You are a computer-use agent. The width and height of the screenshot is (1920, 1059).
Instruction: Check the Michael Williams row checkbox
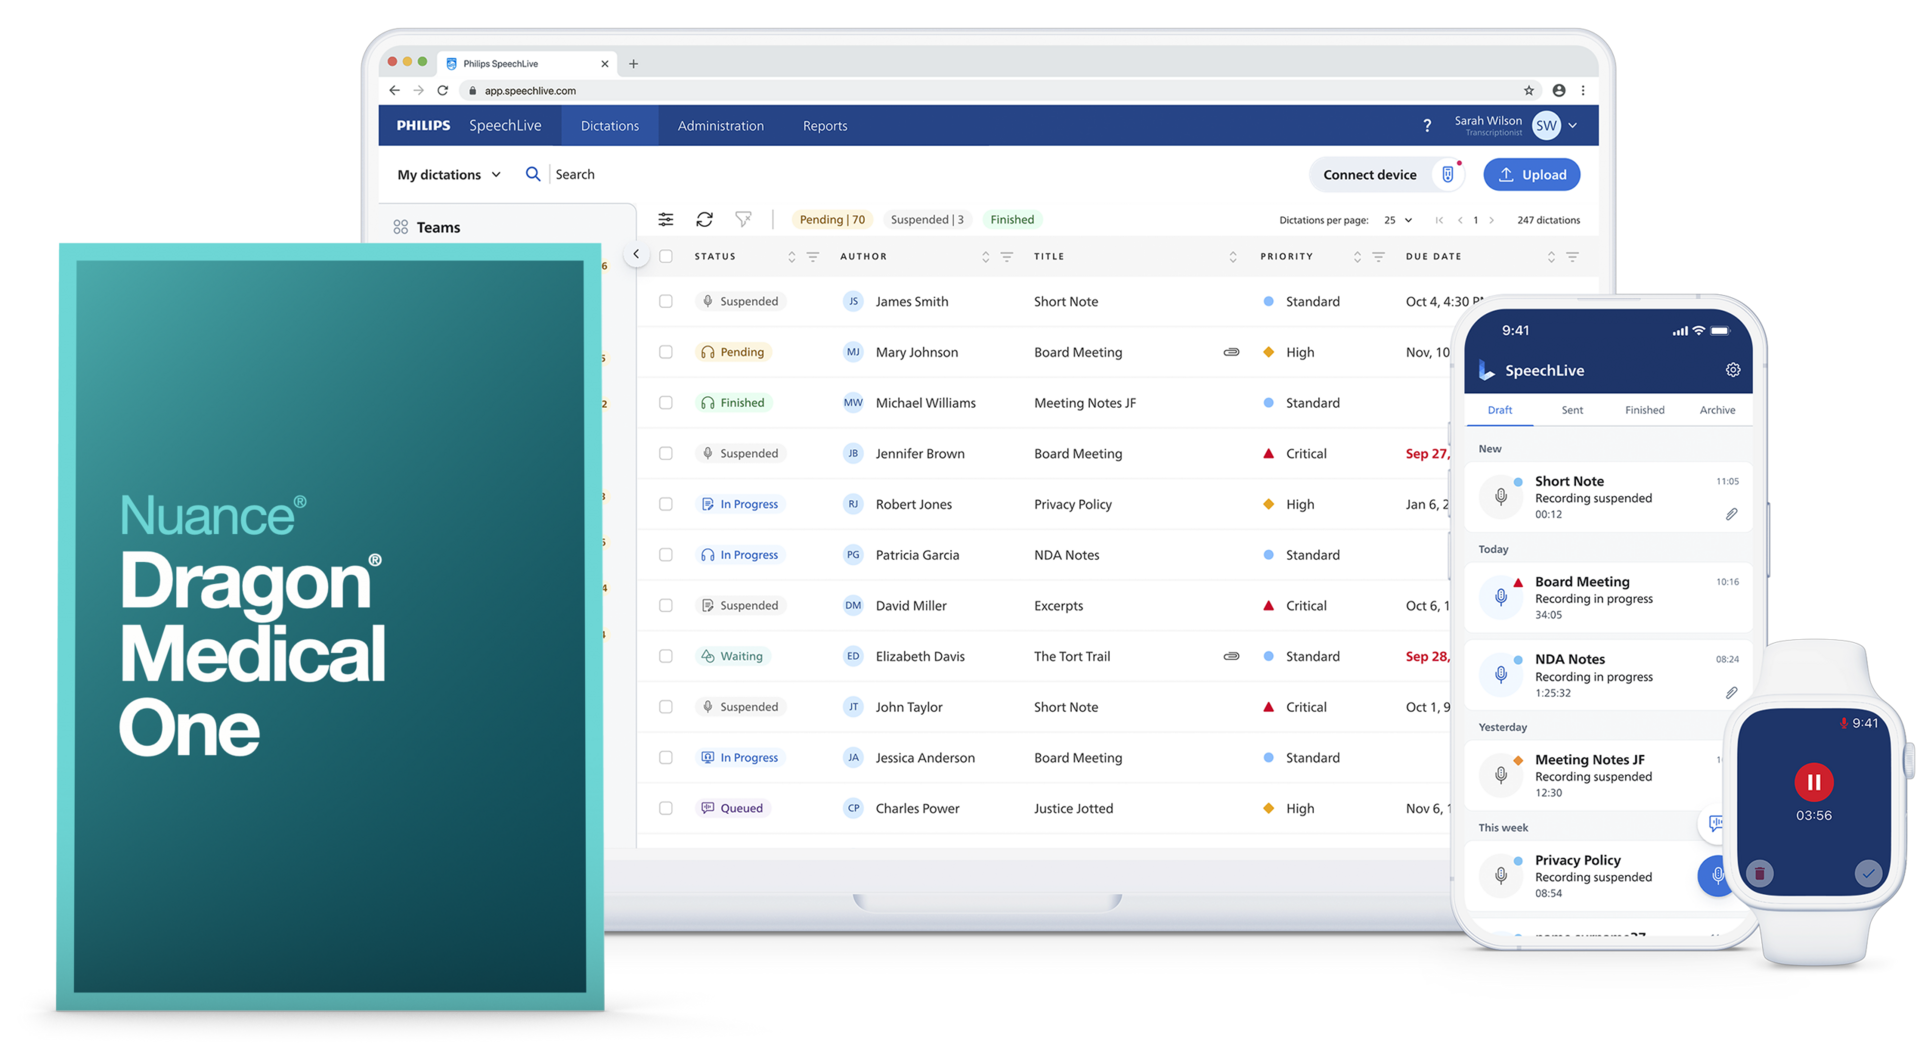point(666,403)
